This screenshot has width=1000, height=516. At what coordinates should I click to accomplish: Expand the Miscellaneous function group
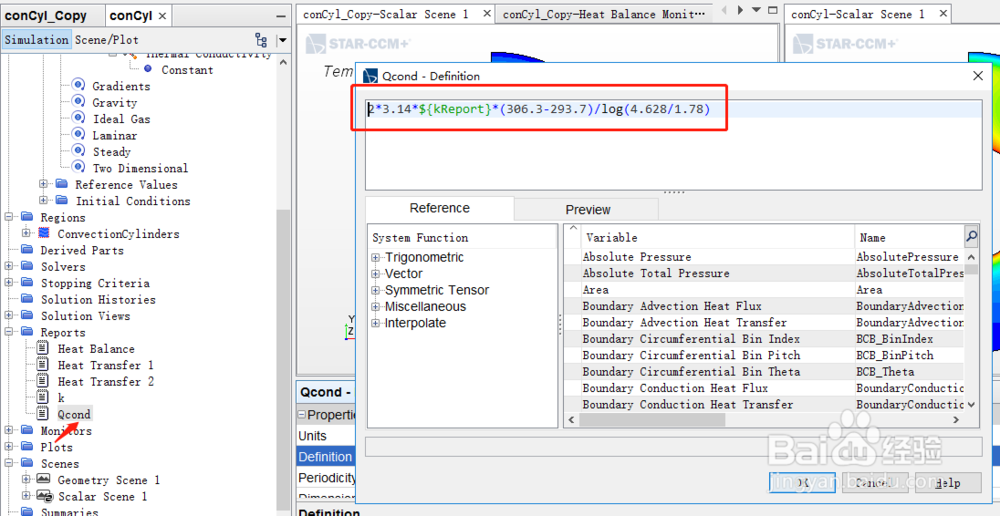click(376, 307)
